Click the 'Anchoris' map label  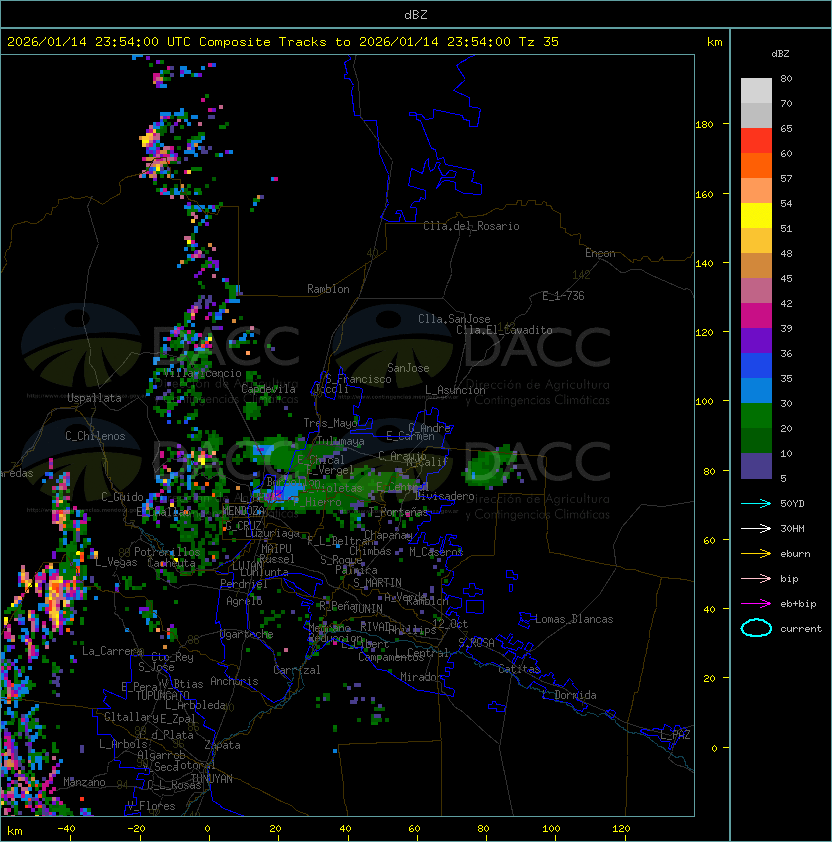pos(234,681)
